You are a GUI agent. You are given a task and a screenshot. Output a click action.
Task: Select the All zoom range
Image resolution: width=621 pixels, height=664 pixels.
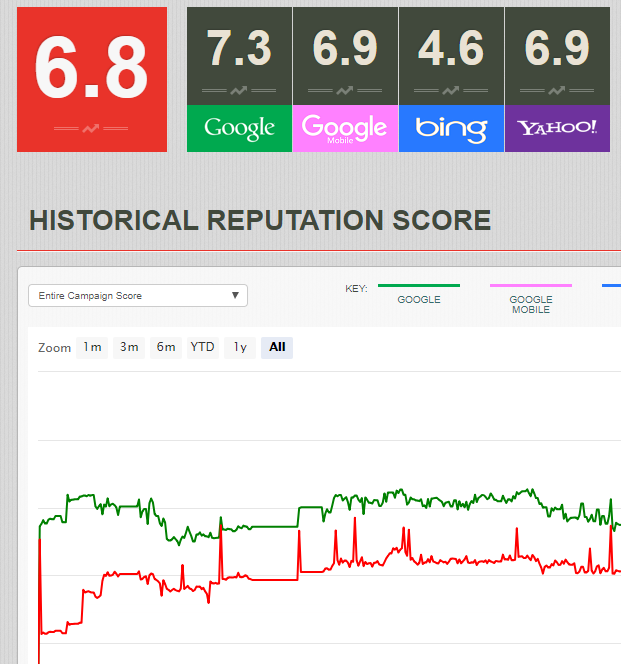277,347
